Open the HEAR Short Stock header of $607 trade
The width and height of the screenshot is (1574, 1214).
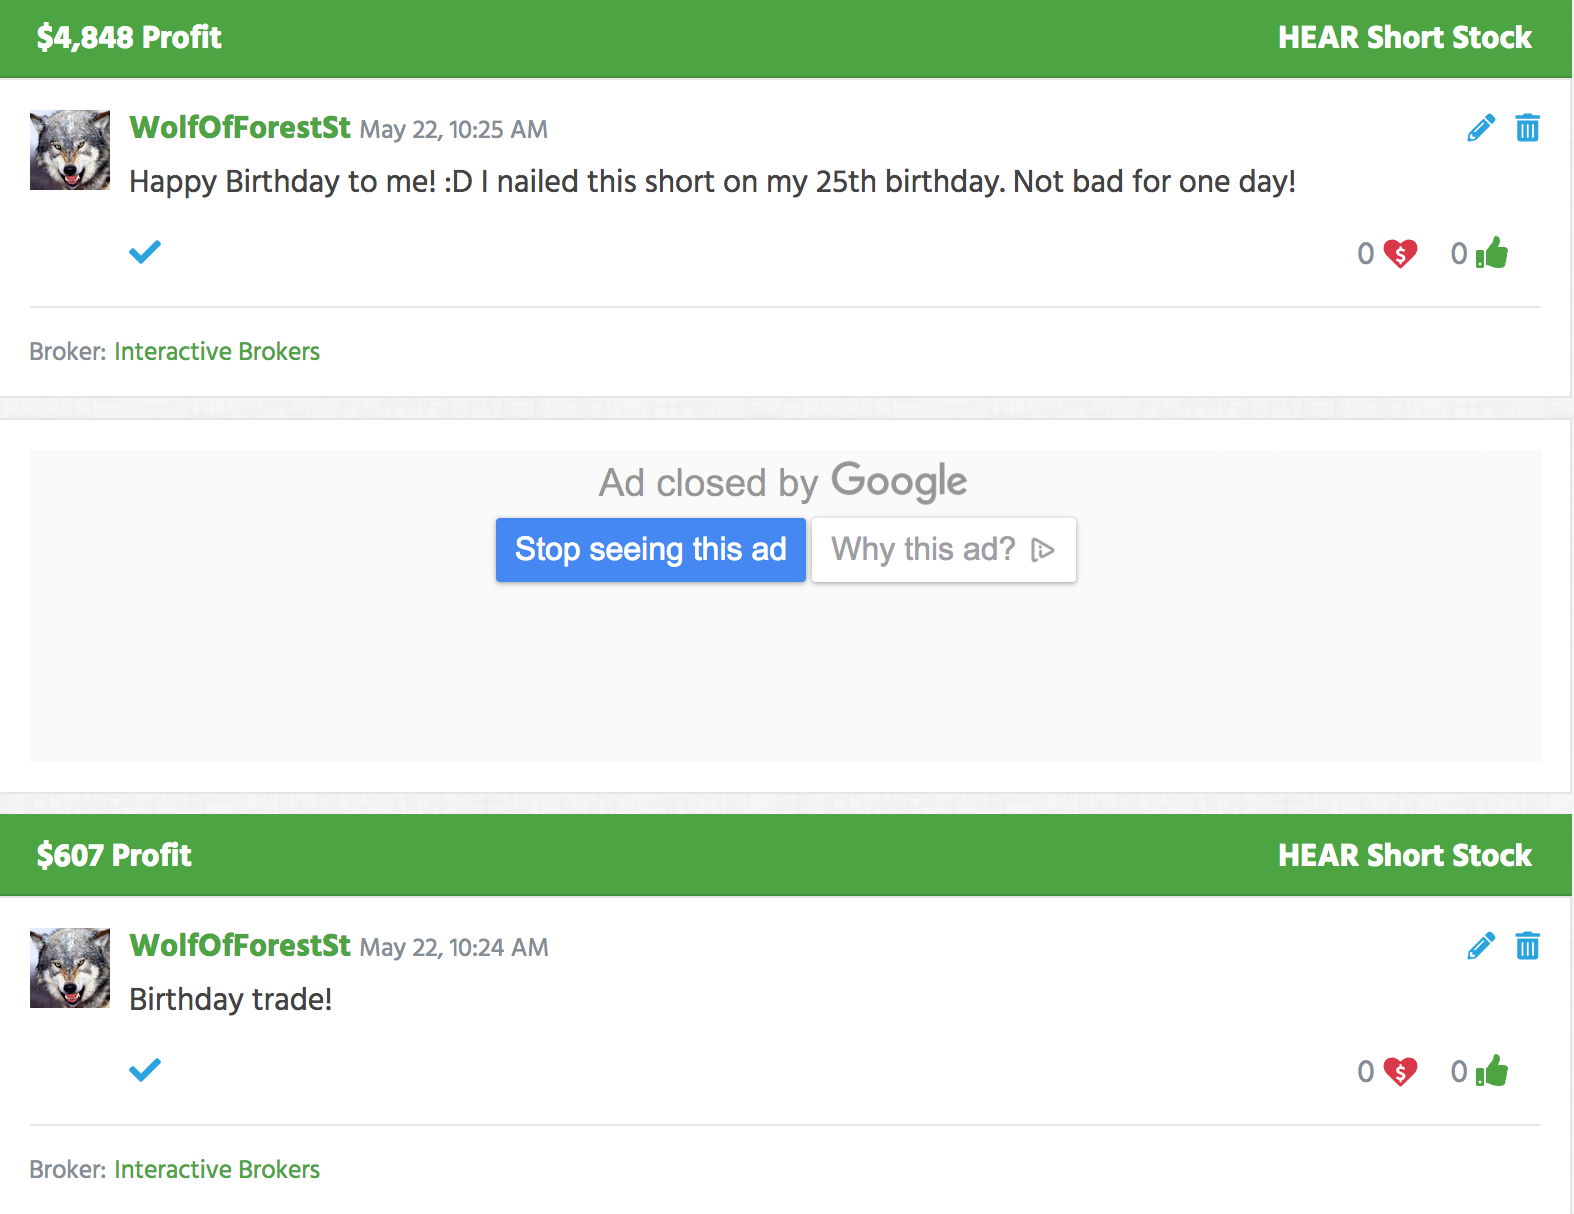click(1404, 856)
